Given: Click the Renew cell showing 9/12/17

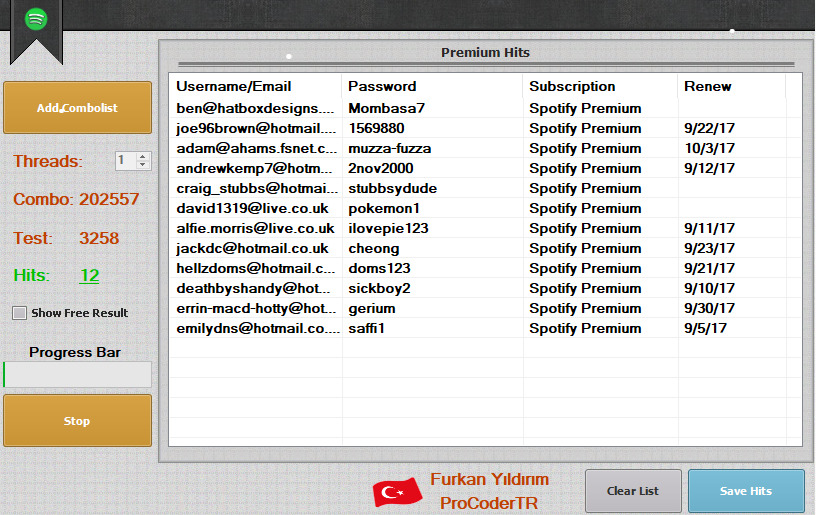Looking at the screenshot, I should [709, 169].
